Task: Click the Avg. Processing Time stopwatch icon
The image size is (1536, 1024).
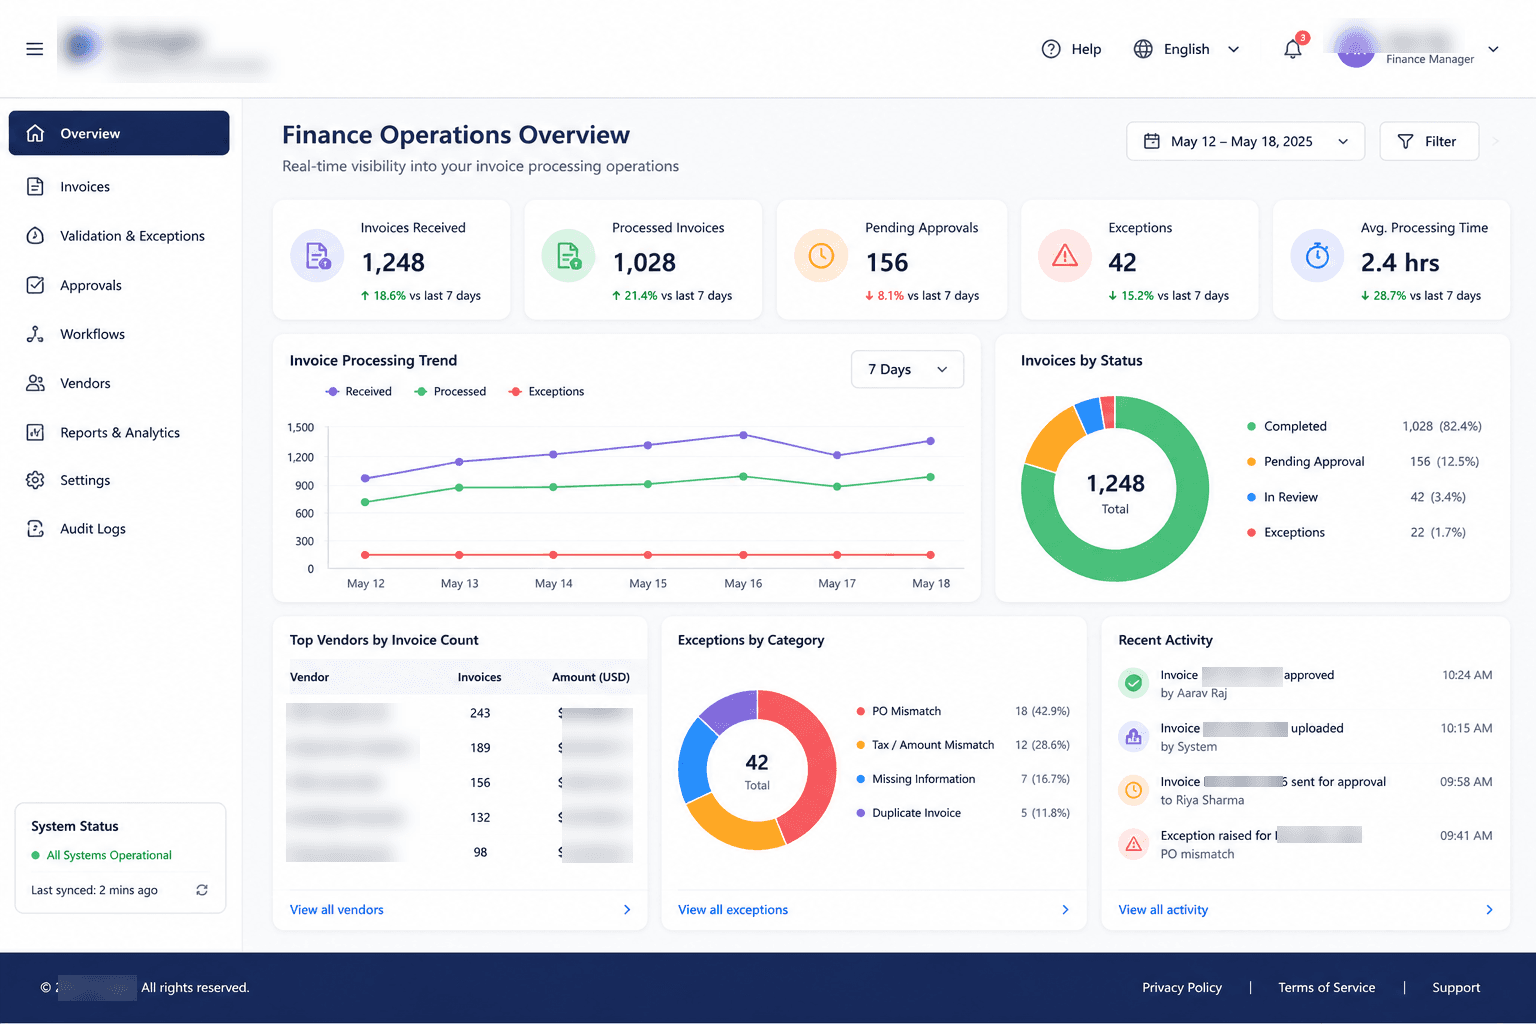Action: 1317,256
